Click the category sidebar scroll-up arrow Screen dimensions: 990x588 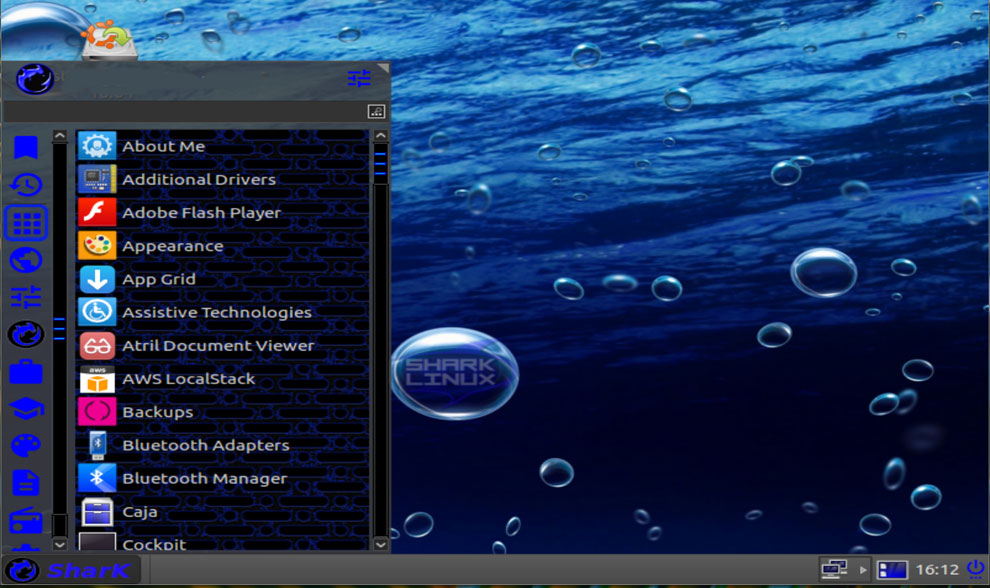60,135
